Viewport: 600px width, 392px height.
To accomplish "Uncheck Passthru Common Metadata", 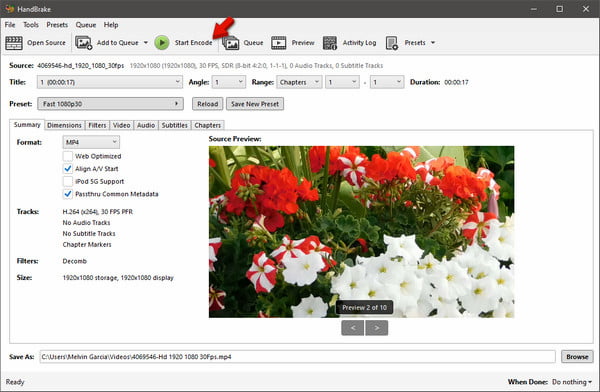I will click(x=68, y=194).
